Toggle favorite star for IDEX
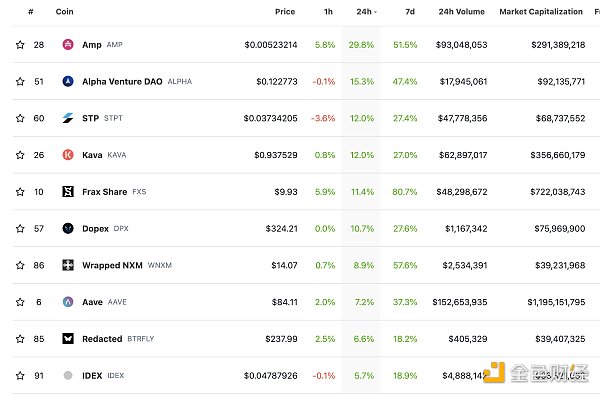 20,376
